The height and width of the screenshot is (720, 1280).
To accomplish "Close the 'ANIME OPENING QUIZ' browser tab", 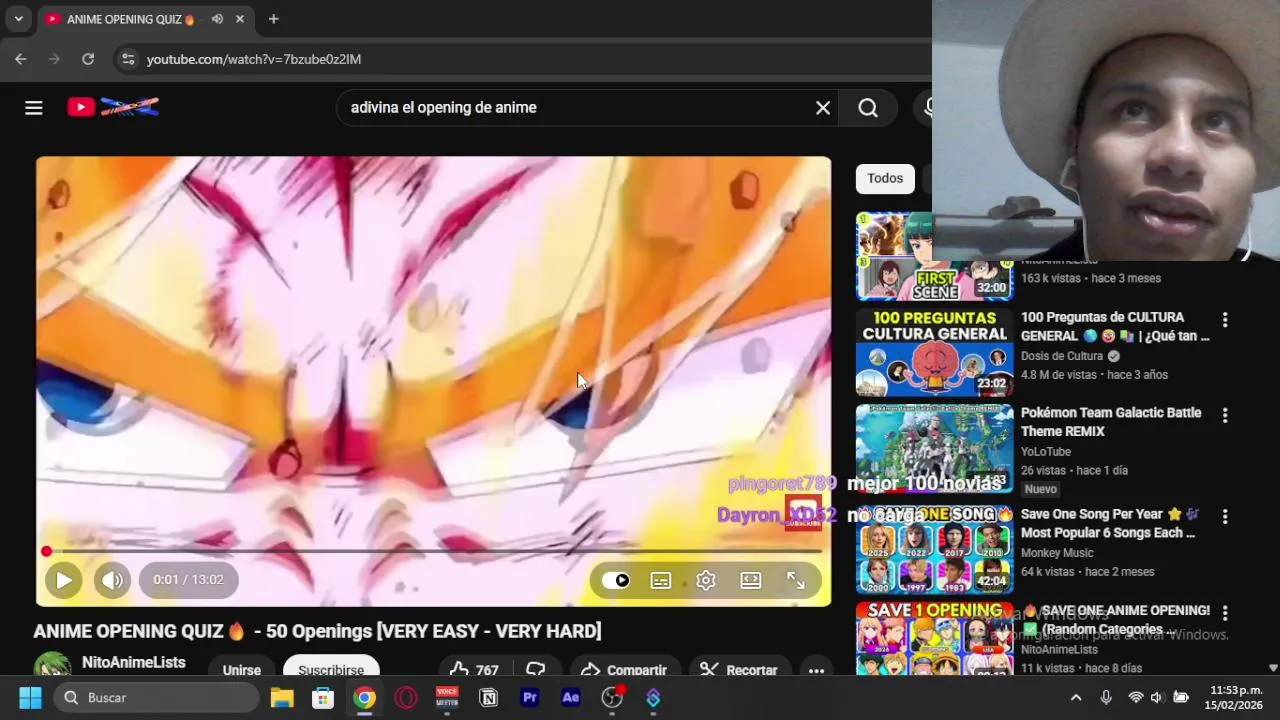I will pos(240,19).
